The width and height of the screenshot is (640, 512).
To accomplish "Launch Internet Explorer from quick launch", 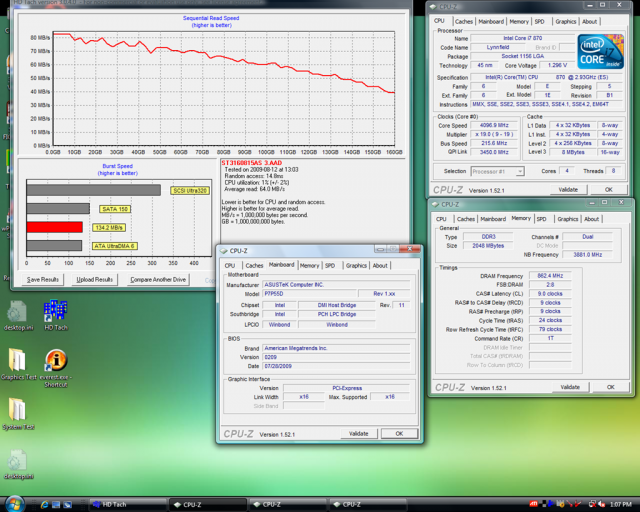I will tap(44, 505).
